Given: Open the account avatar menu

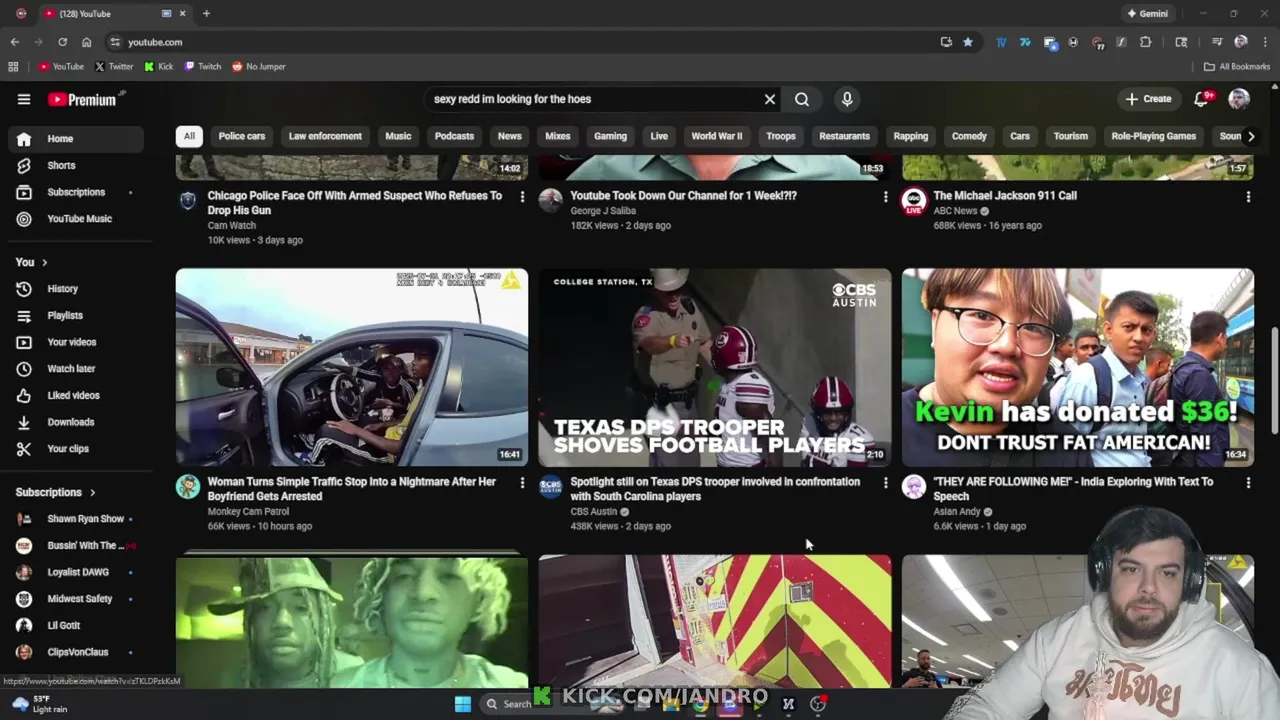Looking at the screenshot, I should click(1239, 99).
